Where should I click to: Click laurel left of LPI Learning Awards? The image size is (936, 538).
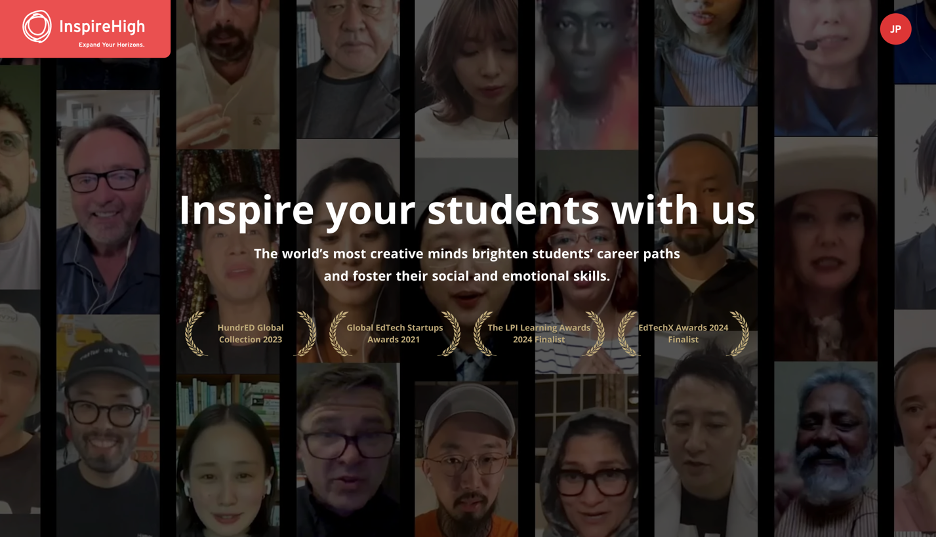[484, 334]
